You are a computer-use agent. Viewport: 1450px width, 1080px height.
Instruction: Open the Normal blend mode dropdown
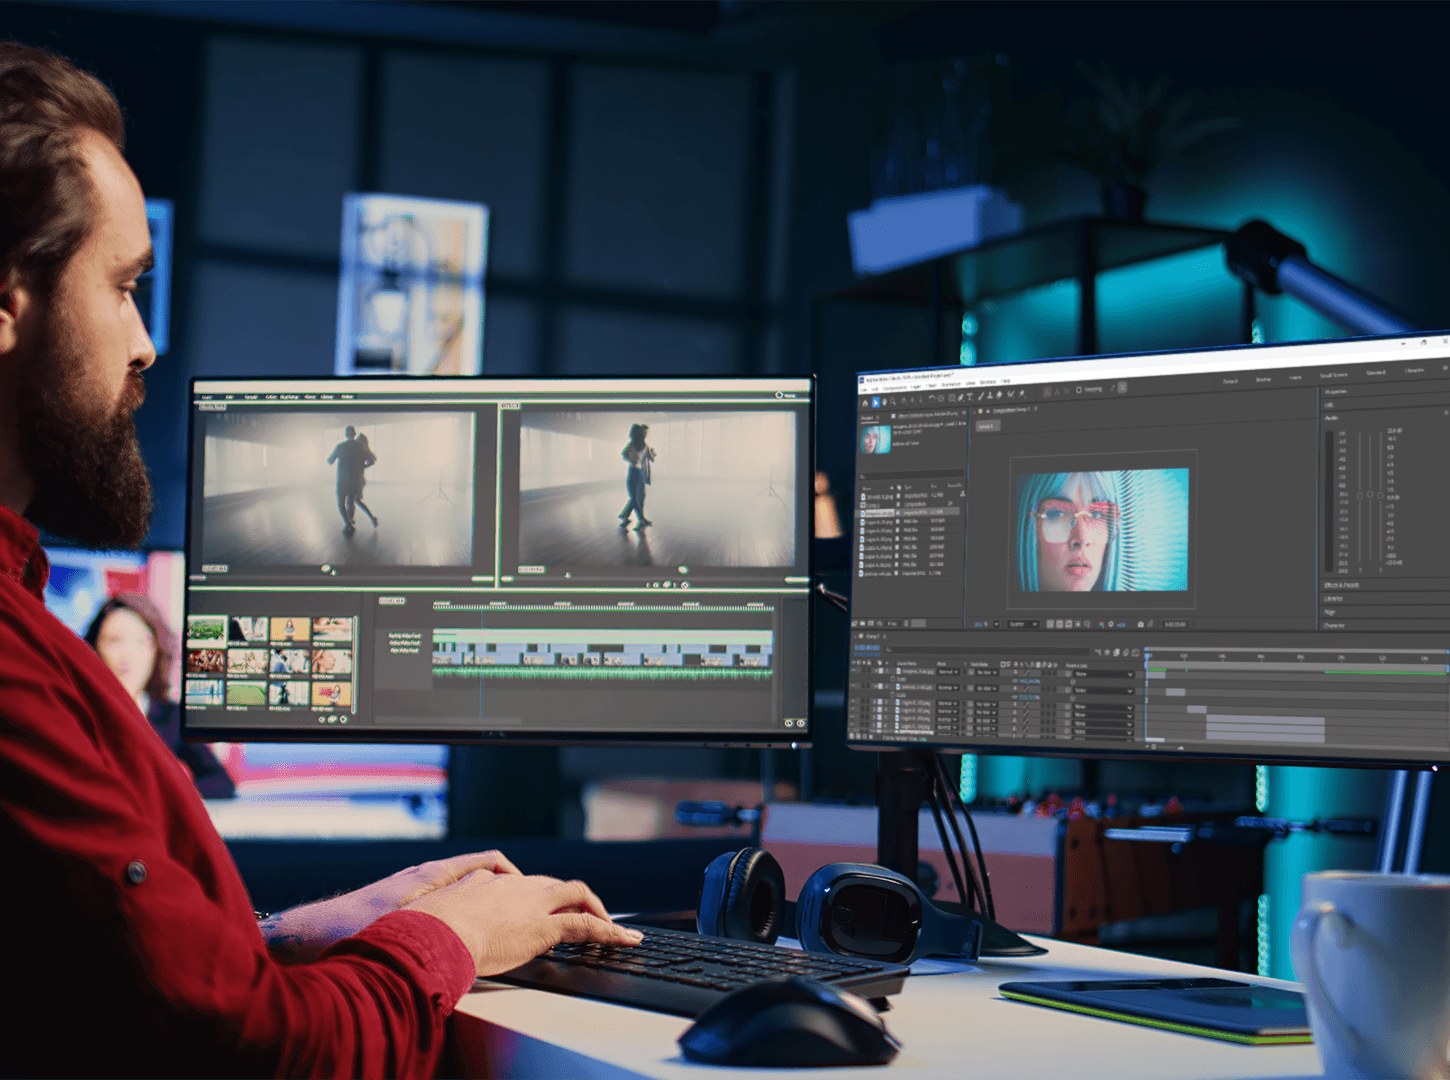(x=948, y=672)
